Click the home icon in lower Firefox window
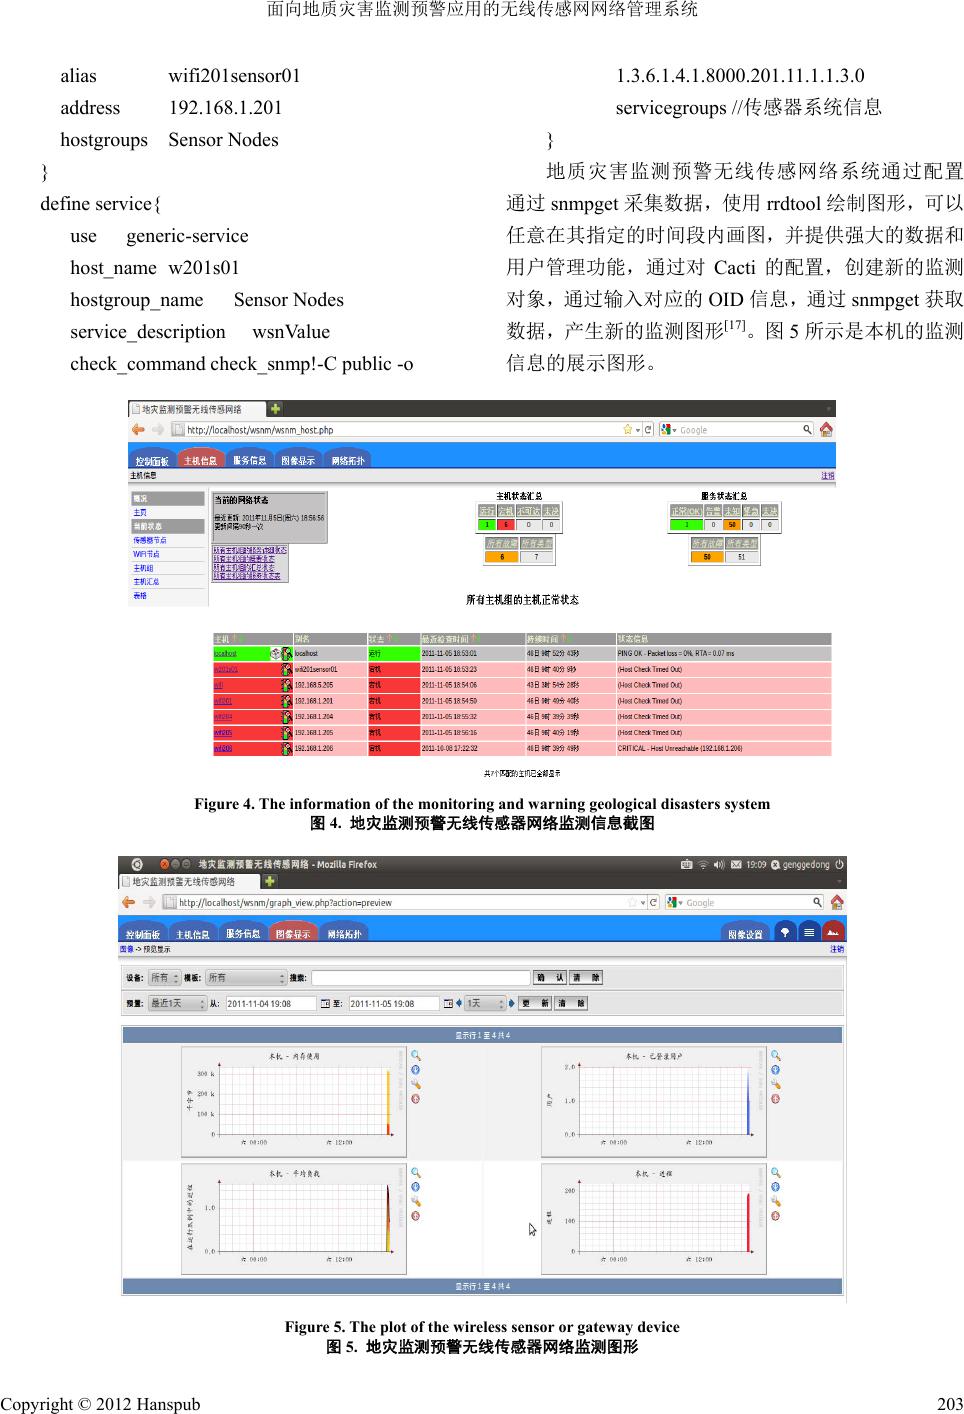The image size is (964, 1414). click(x=837, y=902)
